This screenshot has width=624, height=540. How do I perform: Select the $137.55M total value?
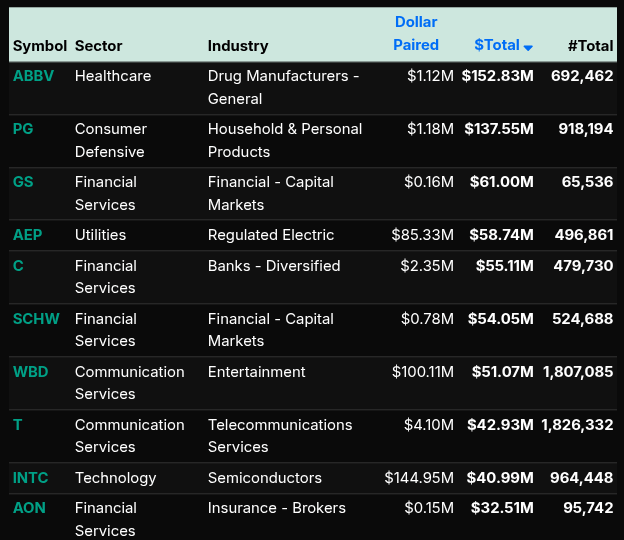click(499, 129)
